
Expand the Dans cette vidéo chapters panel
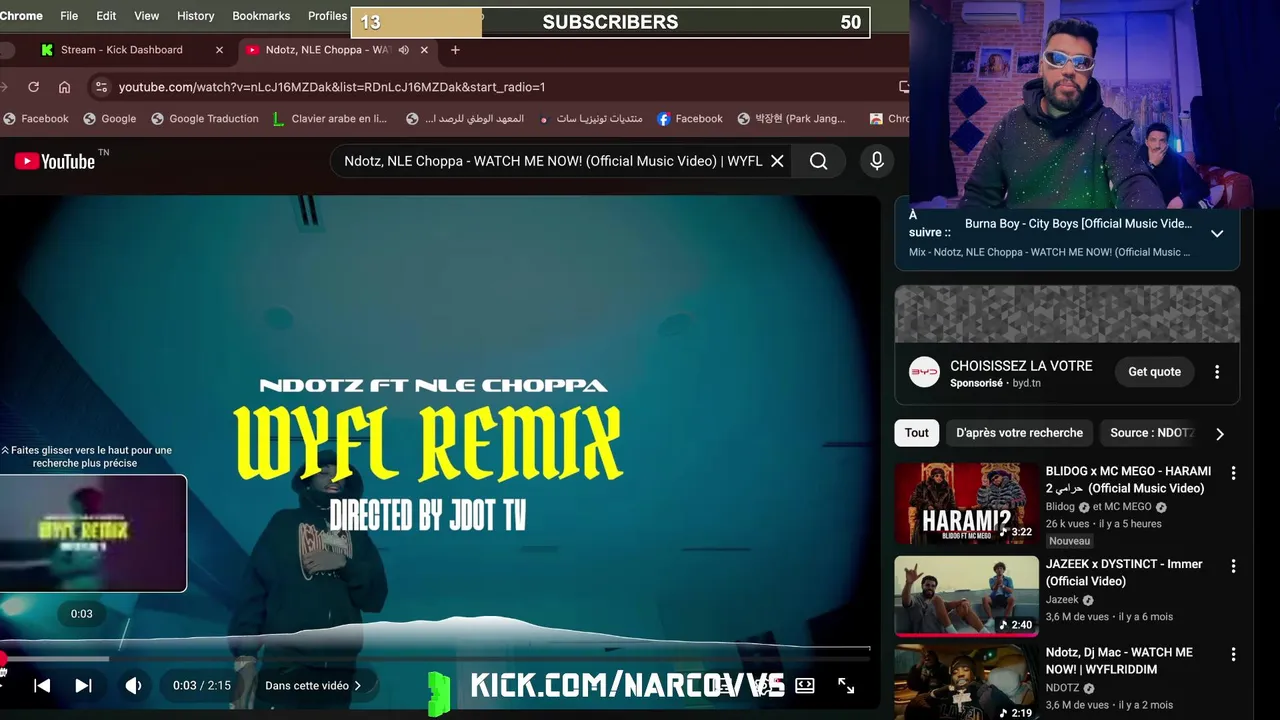click(x=313, y=685)
